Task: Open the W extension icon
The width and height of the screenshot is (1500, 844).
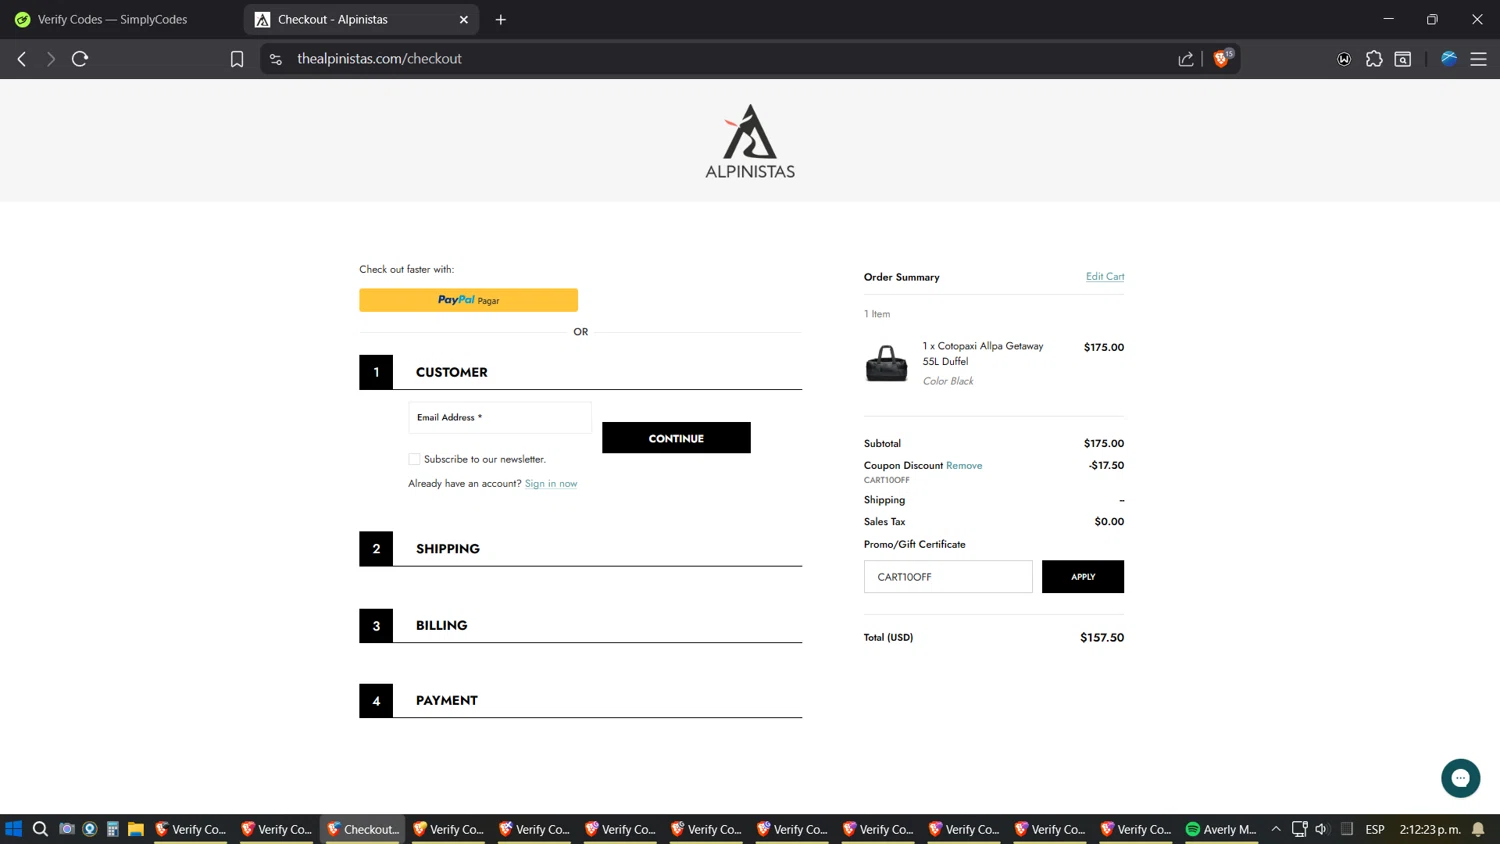Action: click(1344, 59)
